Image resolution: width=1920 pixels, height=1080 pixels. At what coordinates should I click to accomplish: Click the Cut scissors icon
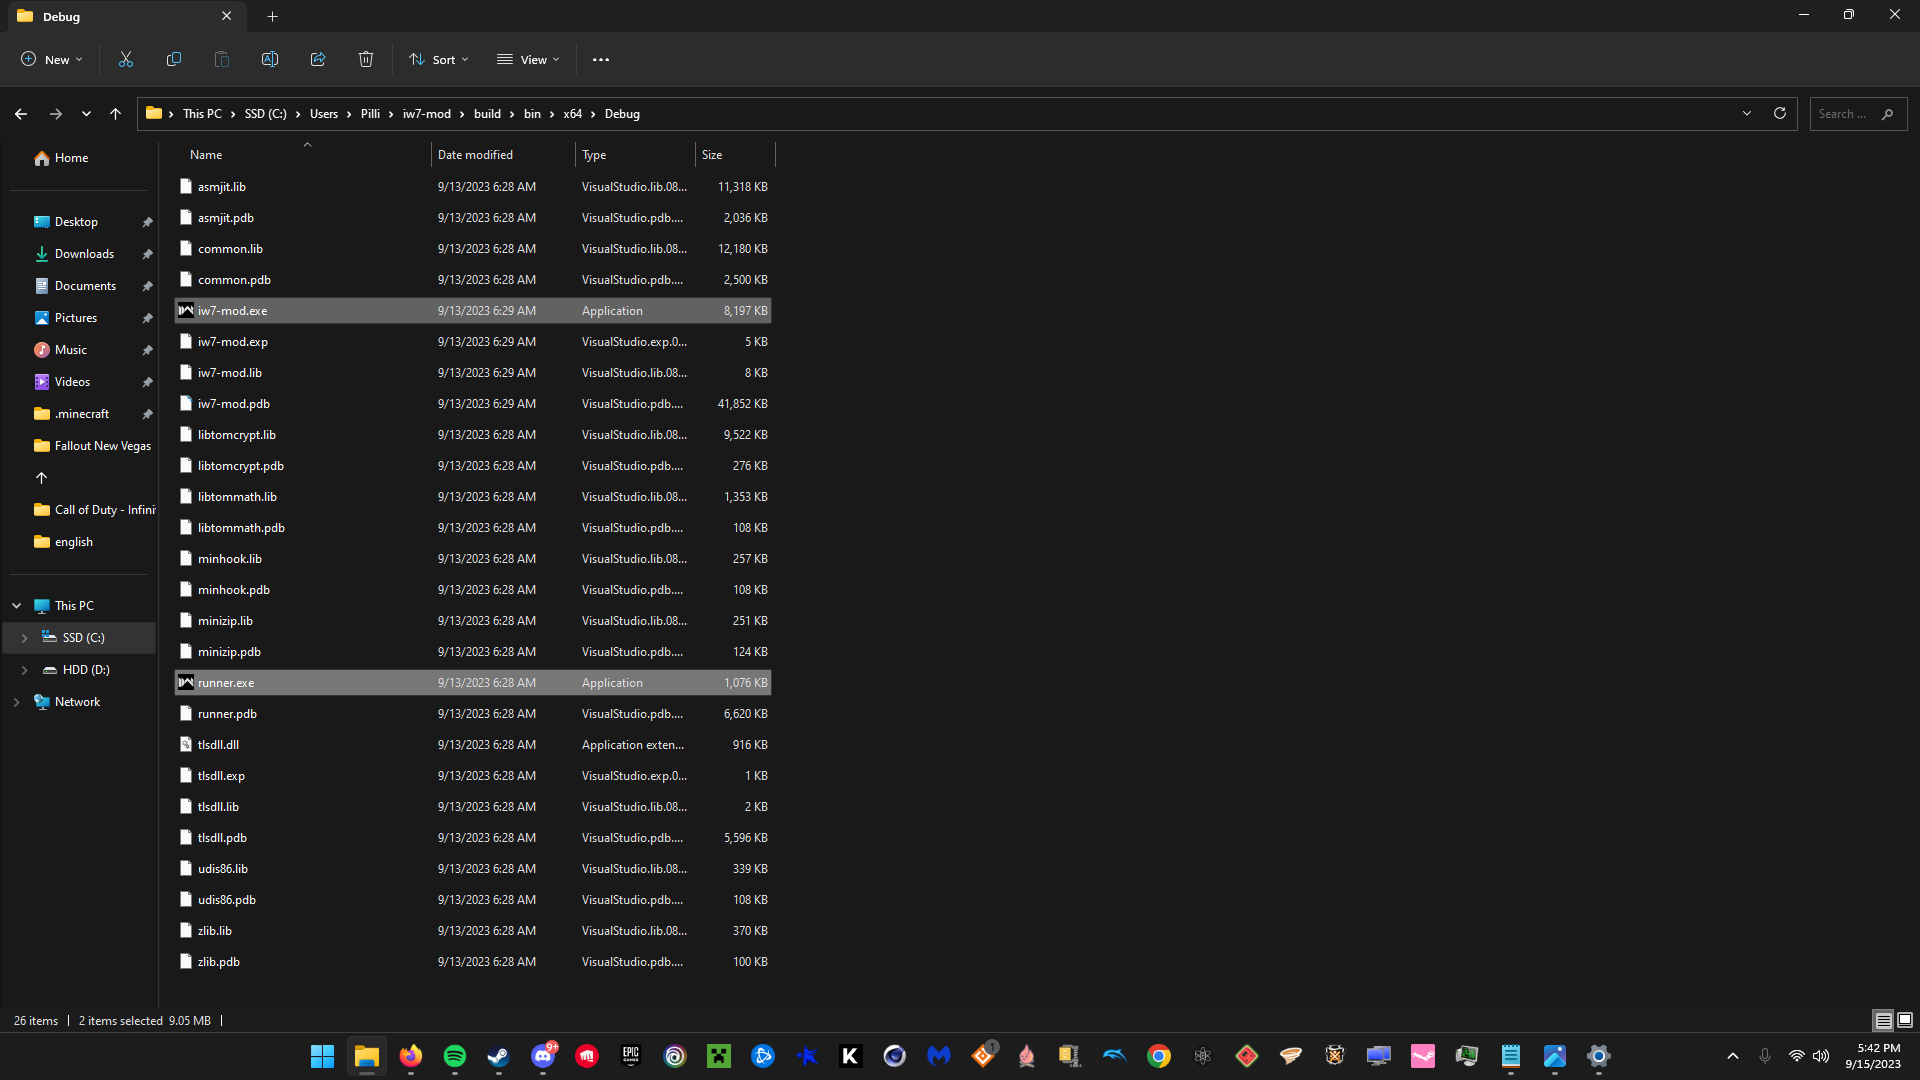126,60
